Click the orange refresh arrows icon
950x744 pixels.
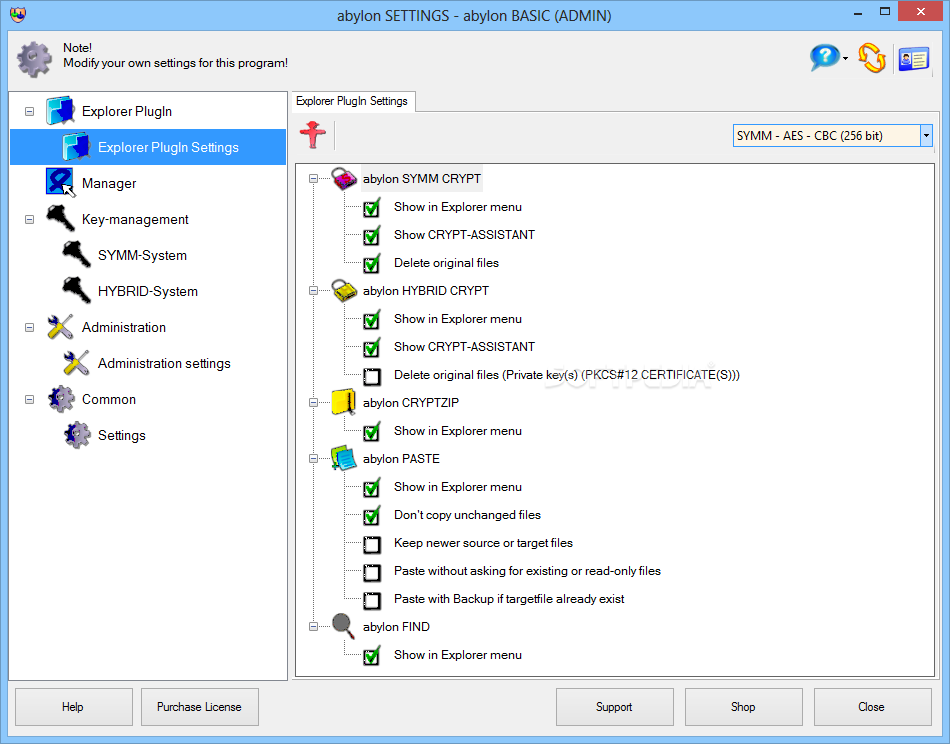(x=872, y=58)
